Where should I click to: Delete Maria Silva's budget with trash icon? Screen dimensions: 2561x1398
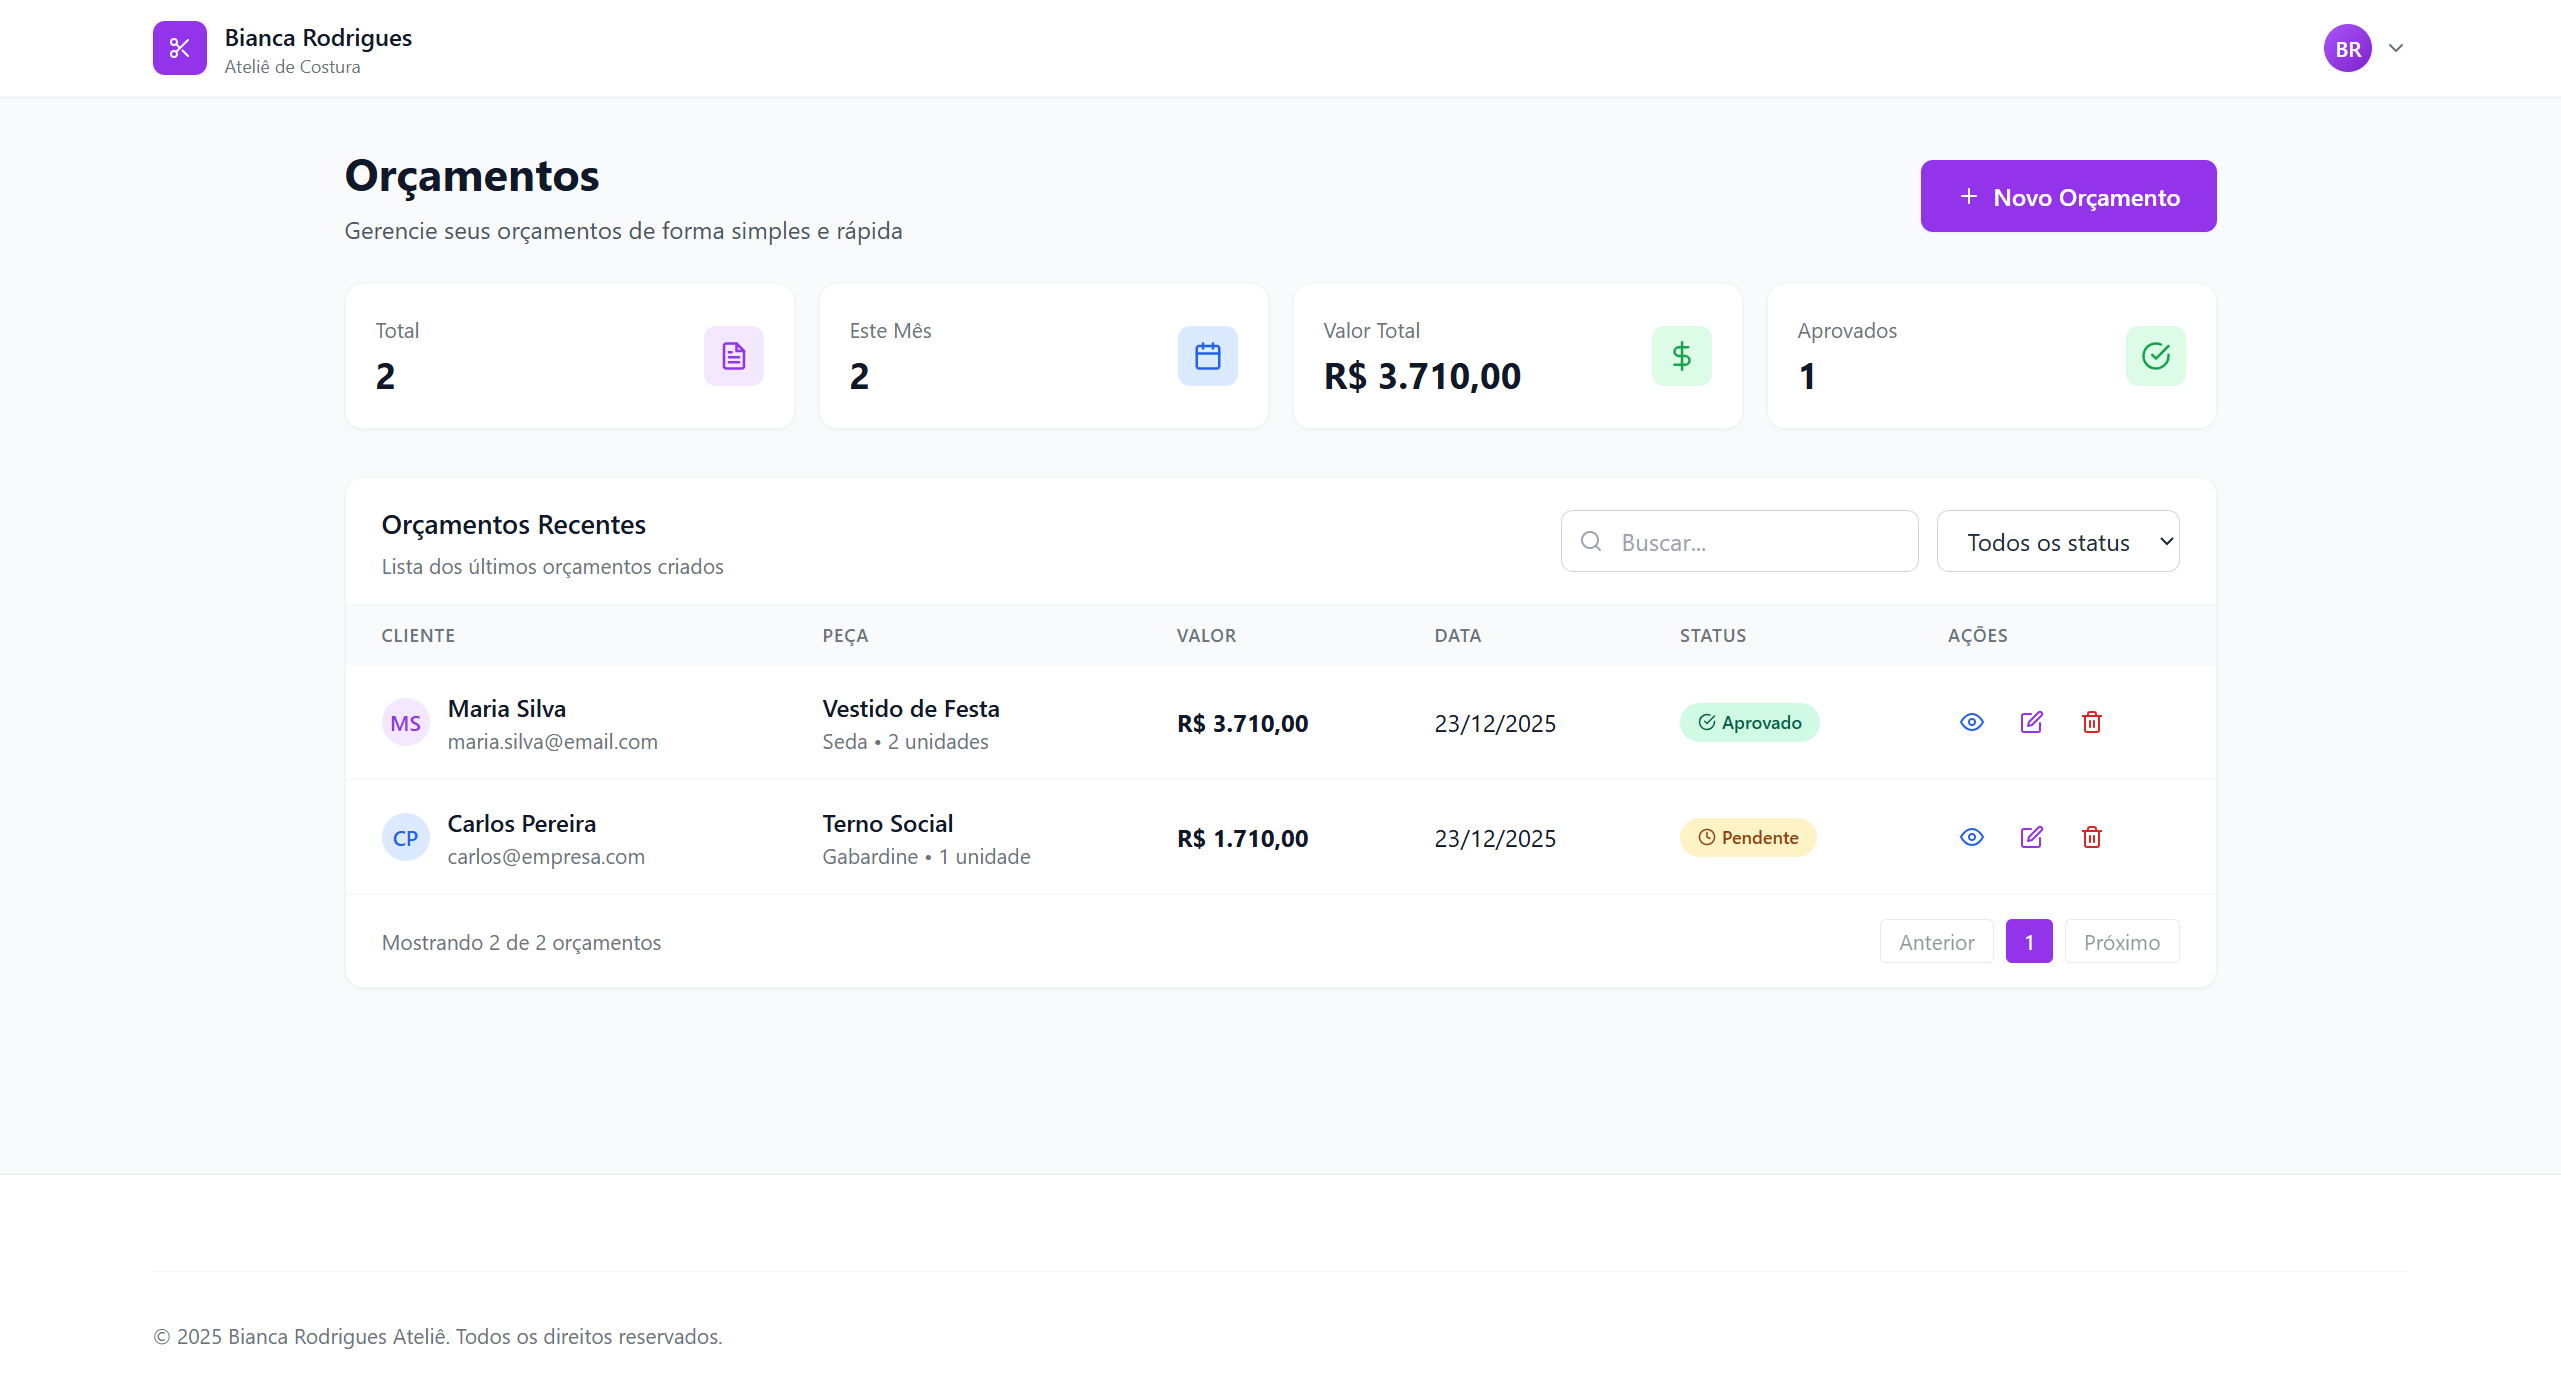click(x=2091, y=722)
